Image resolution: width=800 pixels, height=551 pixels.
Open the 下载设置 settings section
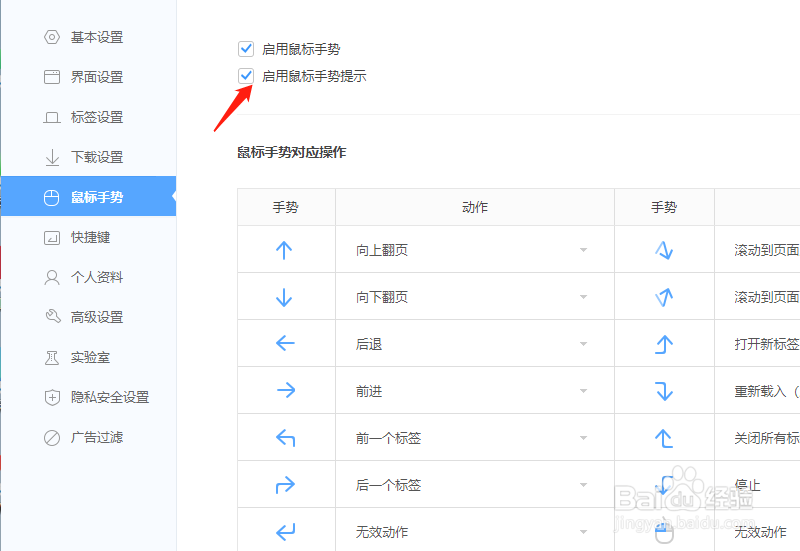89,157
